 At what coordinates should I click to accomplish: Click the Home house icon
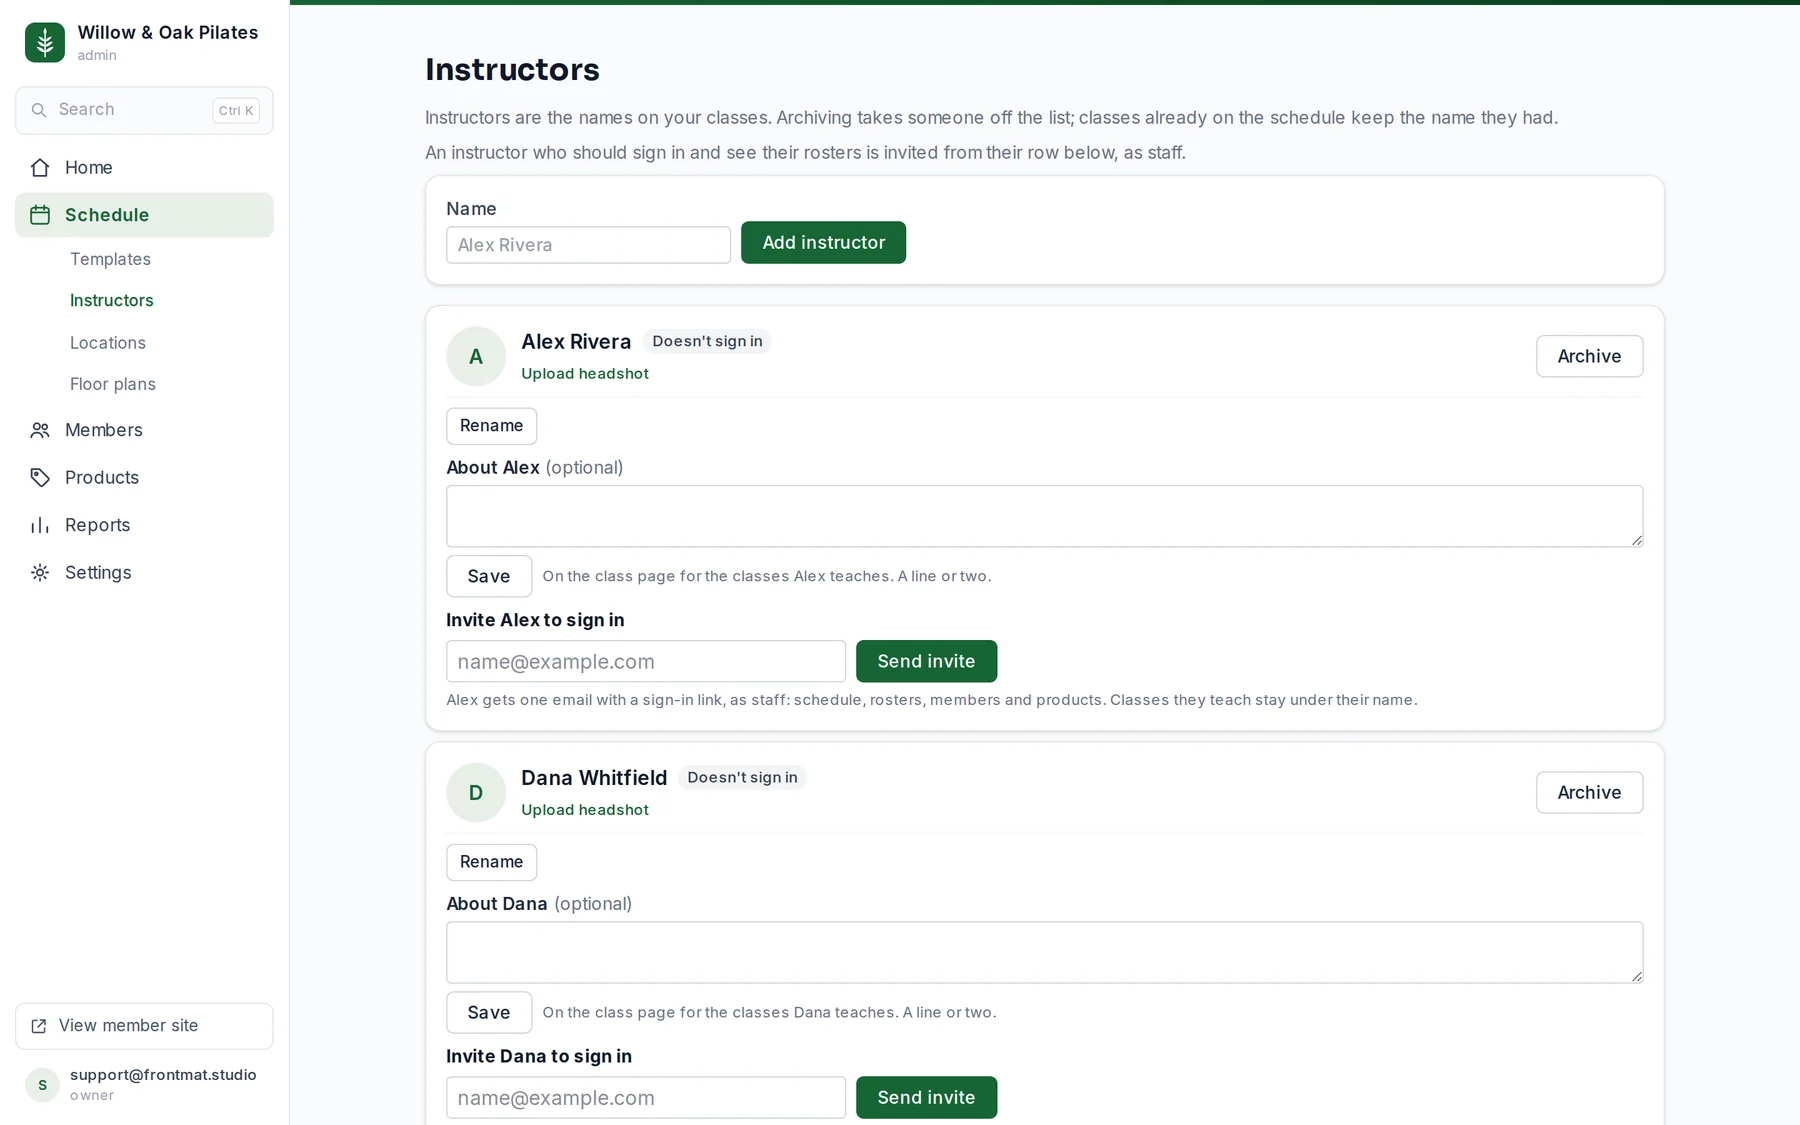40,167
